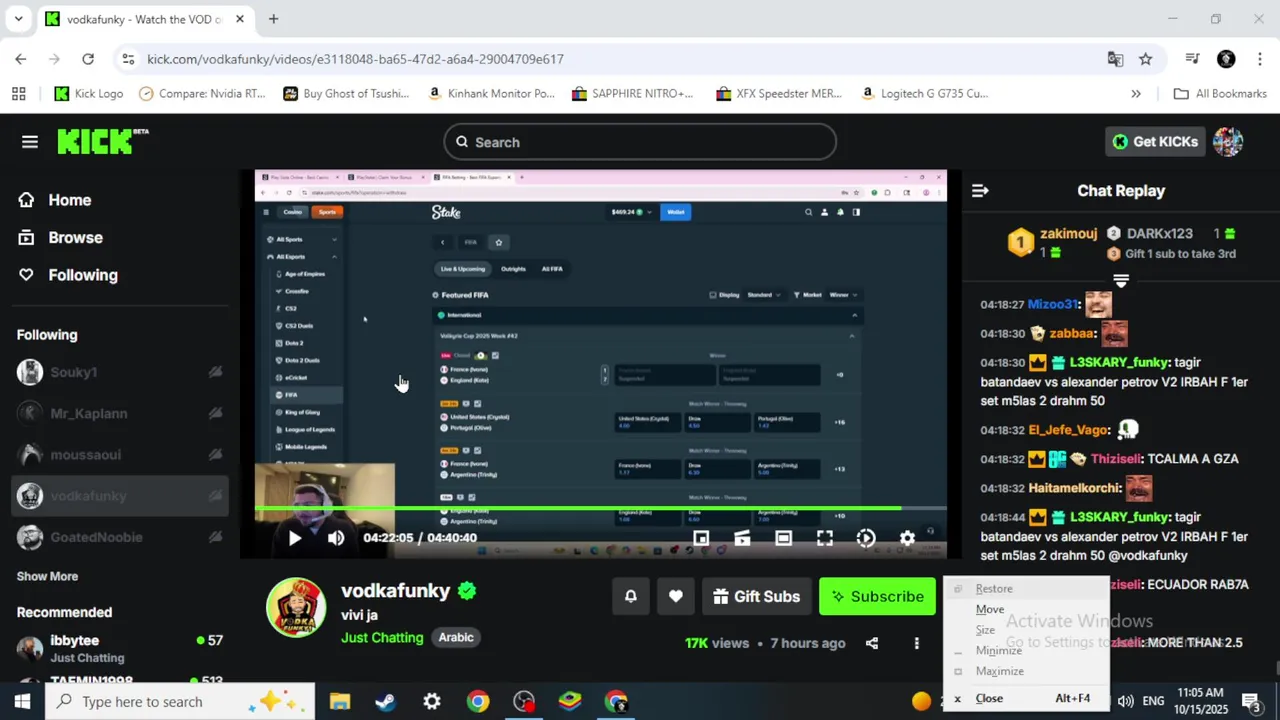Seek on the green video progress bar

coord(600,509)
